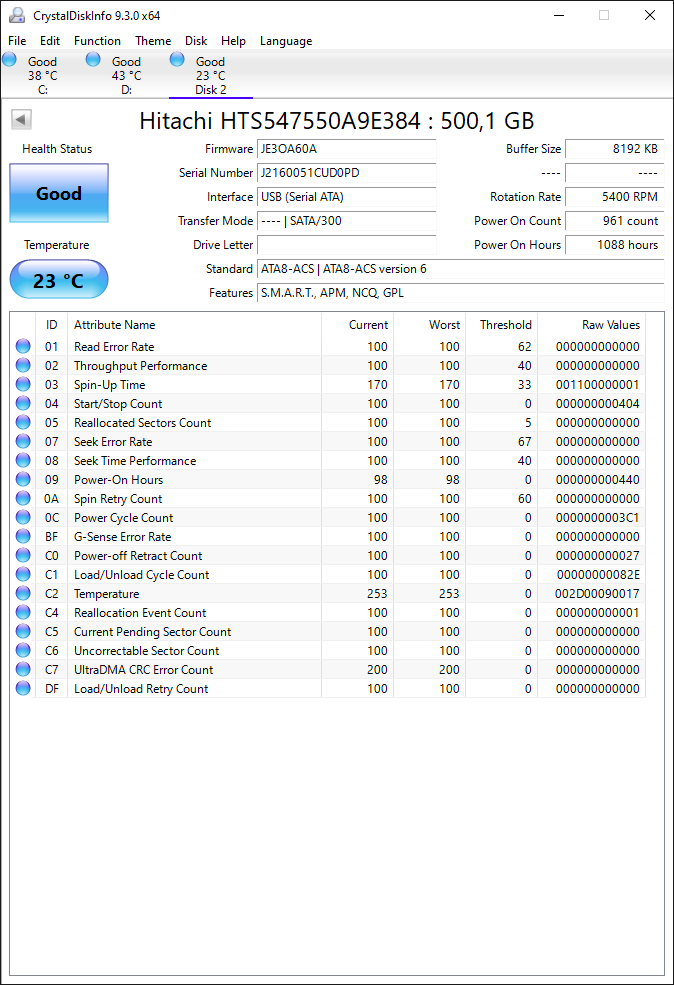This screenshot has width=674, height=985.
Task: Click status orb of Seek Time Performance row
Action: 23,460
